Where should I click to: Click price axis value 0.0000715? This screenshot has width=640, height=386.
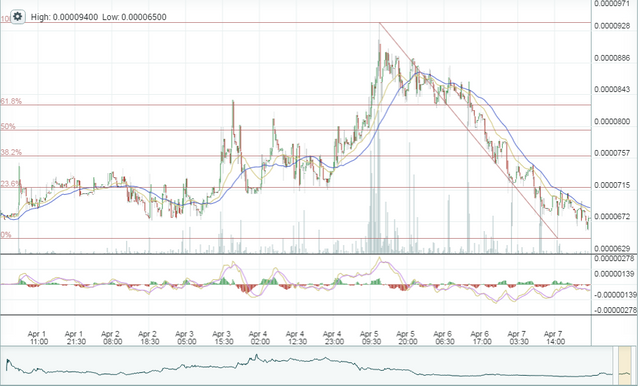click(612, 185)
